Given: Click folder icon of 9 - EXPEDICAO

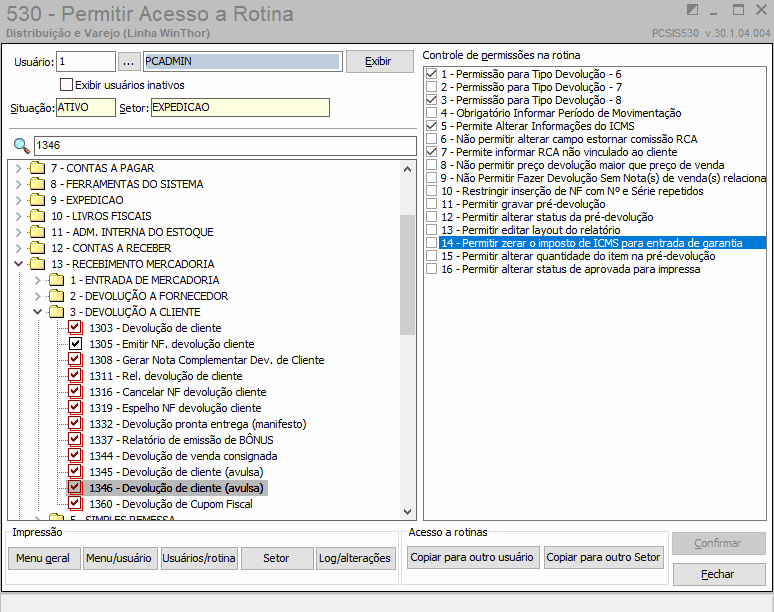Looking at the screenshot, I should (x=37, y=200).
